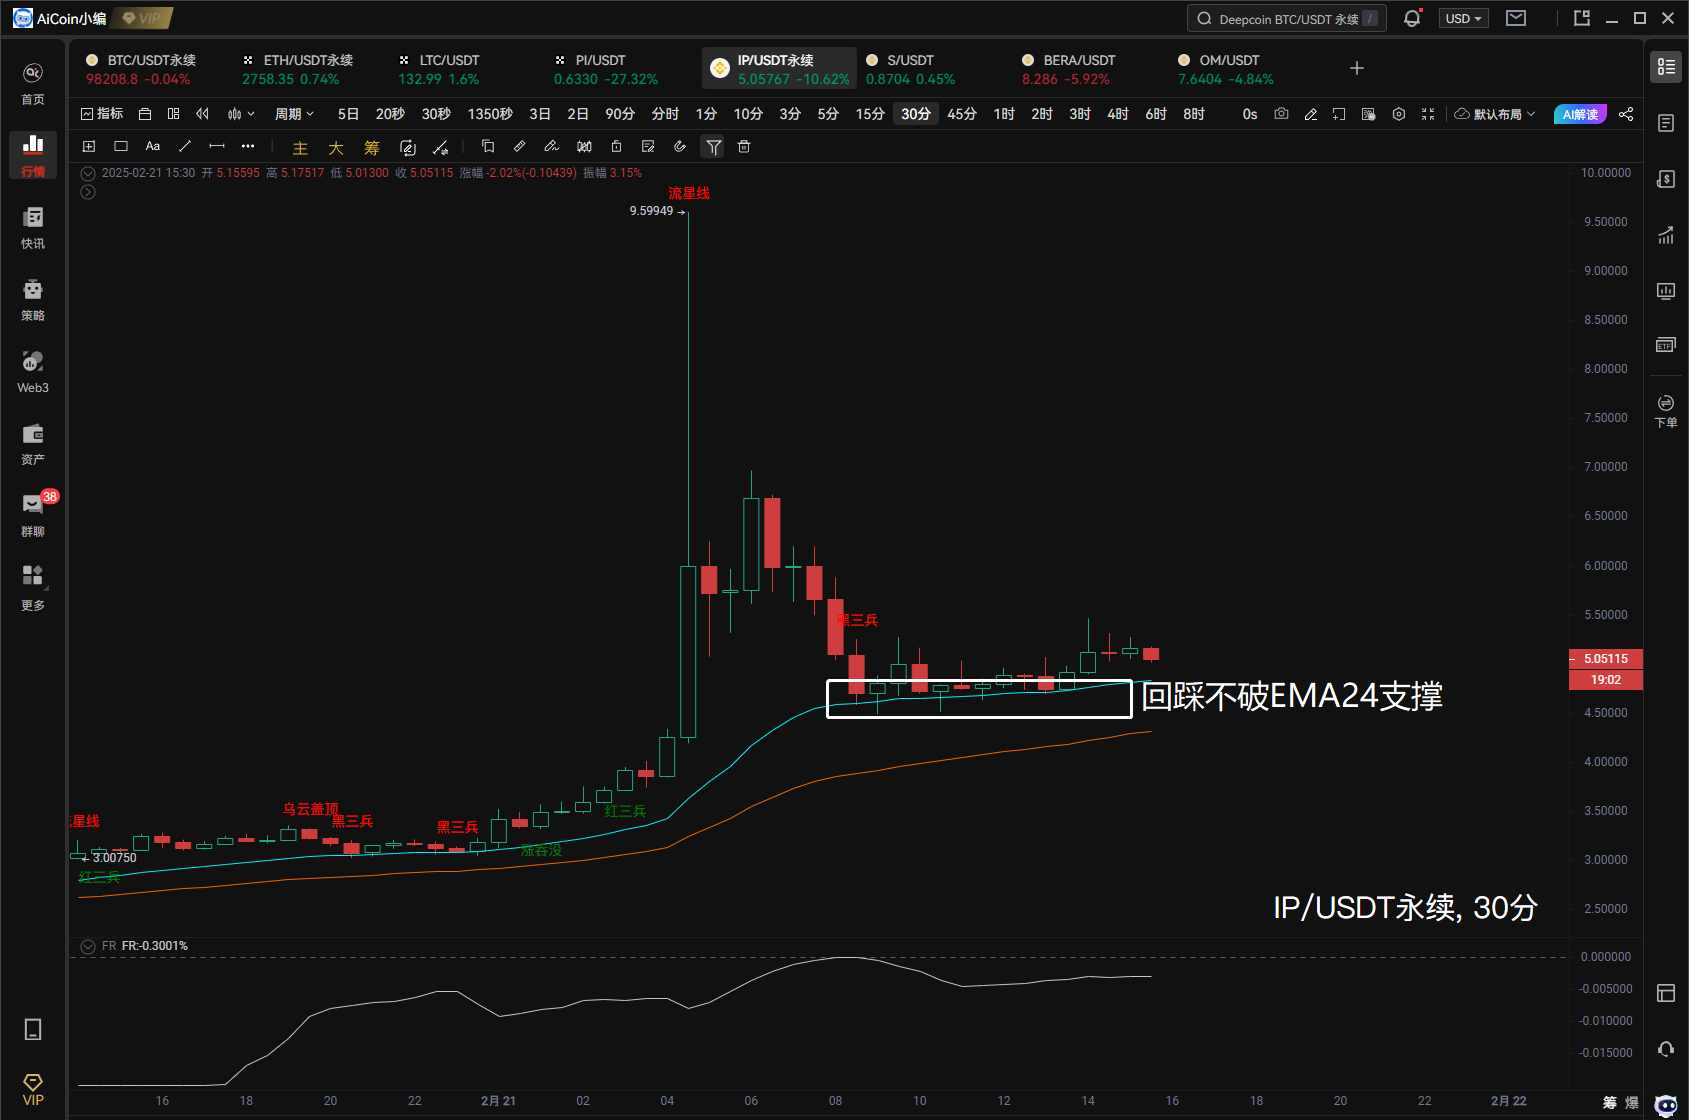Open the 群聊 group chat icon
This screenshot has height=1120, width=1689.
point(33,515)
